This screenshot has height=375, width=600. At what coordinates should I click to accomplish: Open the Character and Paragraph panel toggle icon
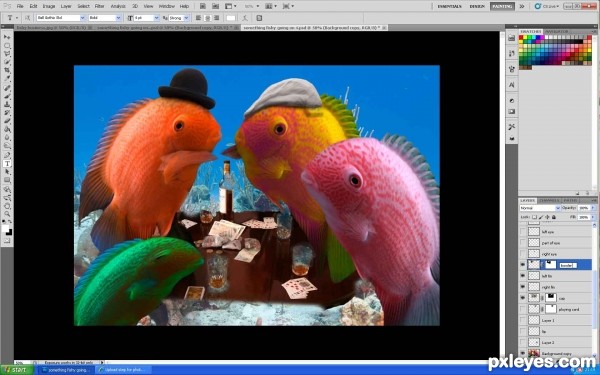tap(259, 18)
